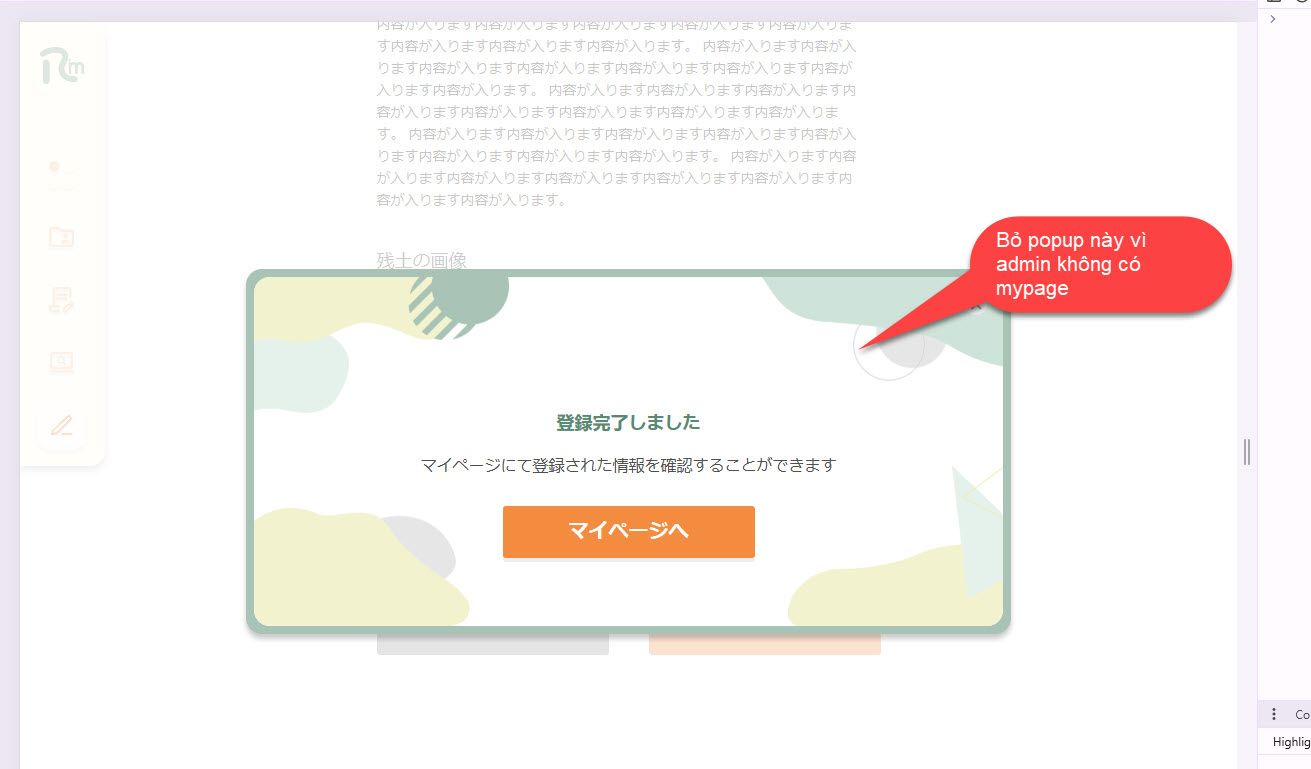Viewport: 1311px width, 769px height.
Task: Click the faded orange button below the popup
Action: pyautogui.click(x=764, y=645)
